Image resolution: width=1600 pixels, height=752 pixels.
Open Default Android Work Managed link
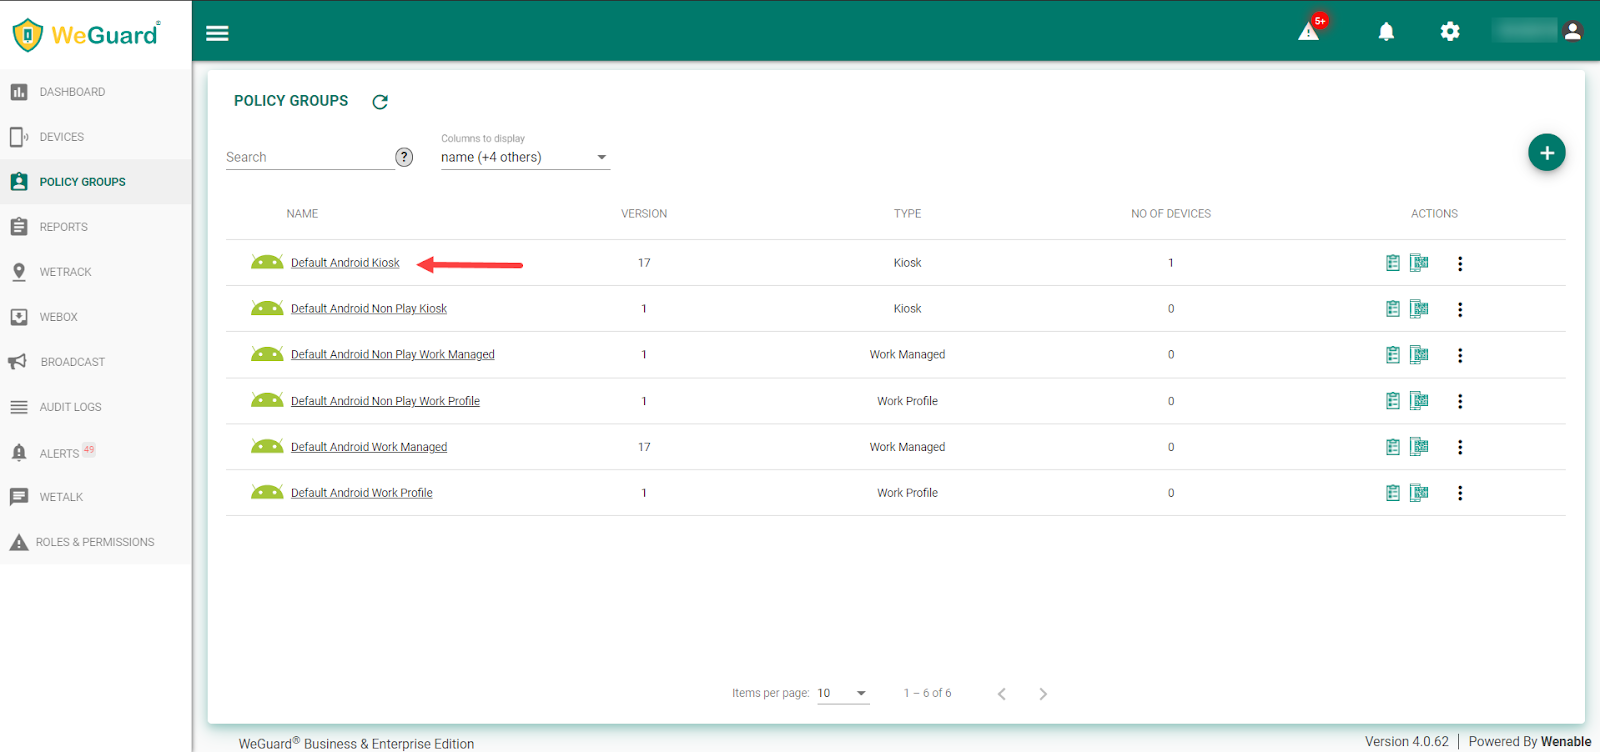(369, 447)
